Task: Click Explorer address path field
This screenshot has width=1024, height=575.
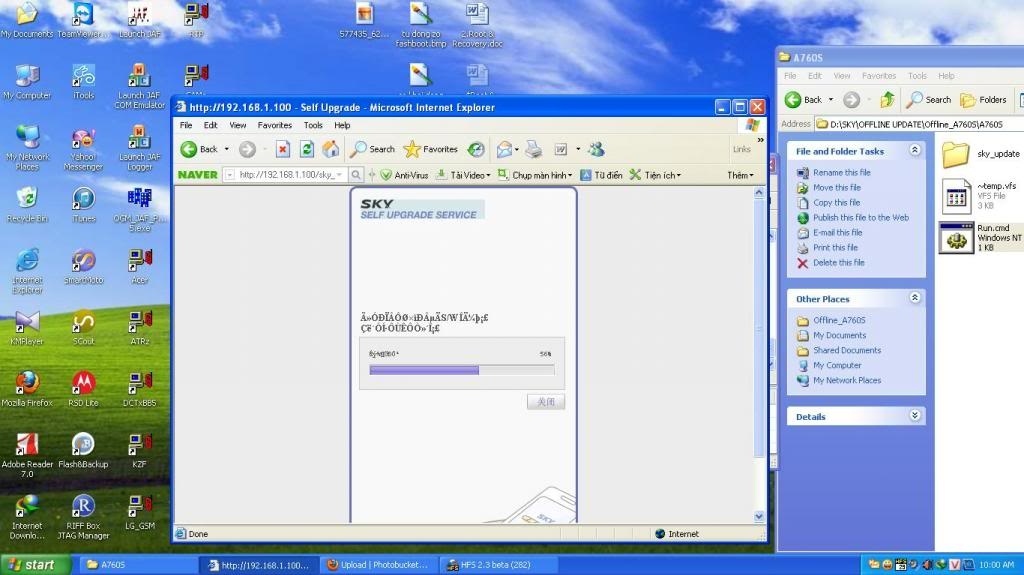Action: click(920, 124)
